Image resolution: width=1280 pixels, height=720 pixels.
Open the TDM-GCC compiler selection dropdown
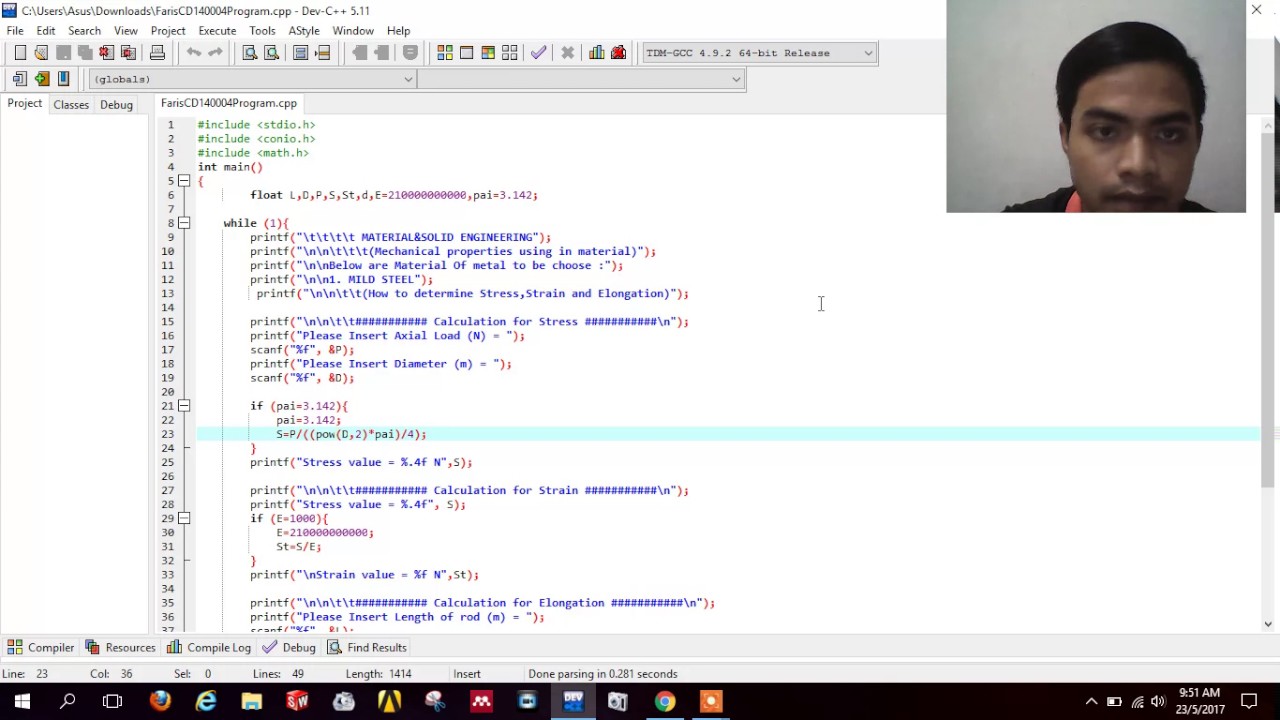pyautogui.click(x=759, y=53)
